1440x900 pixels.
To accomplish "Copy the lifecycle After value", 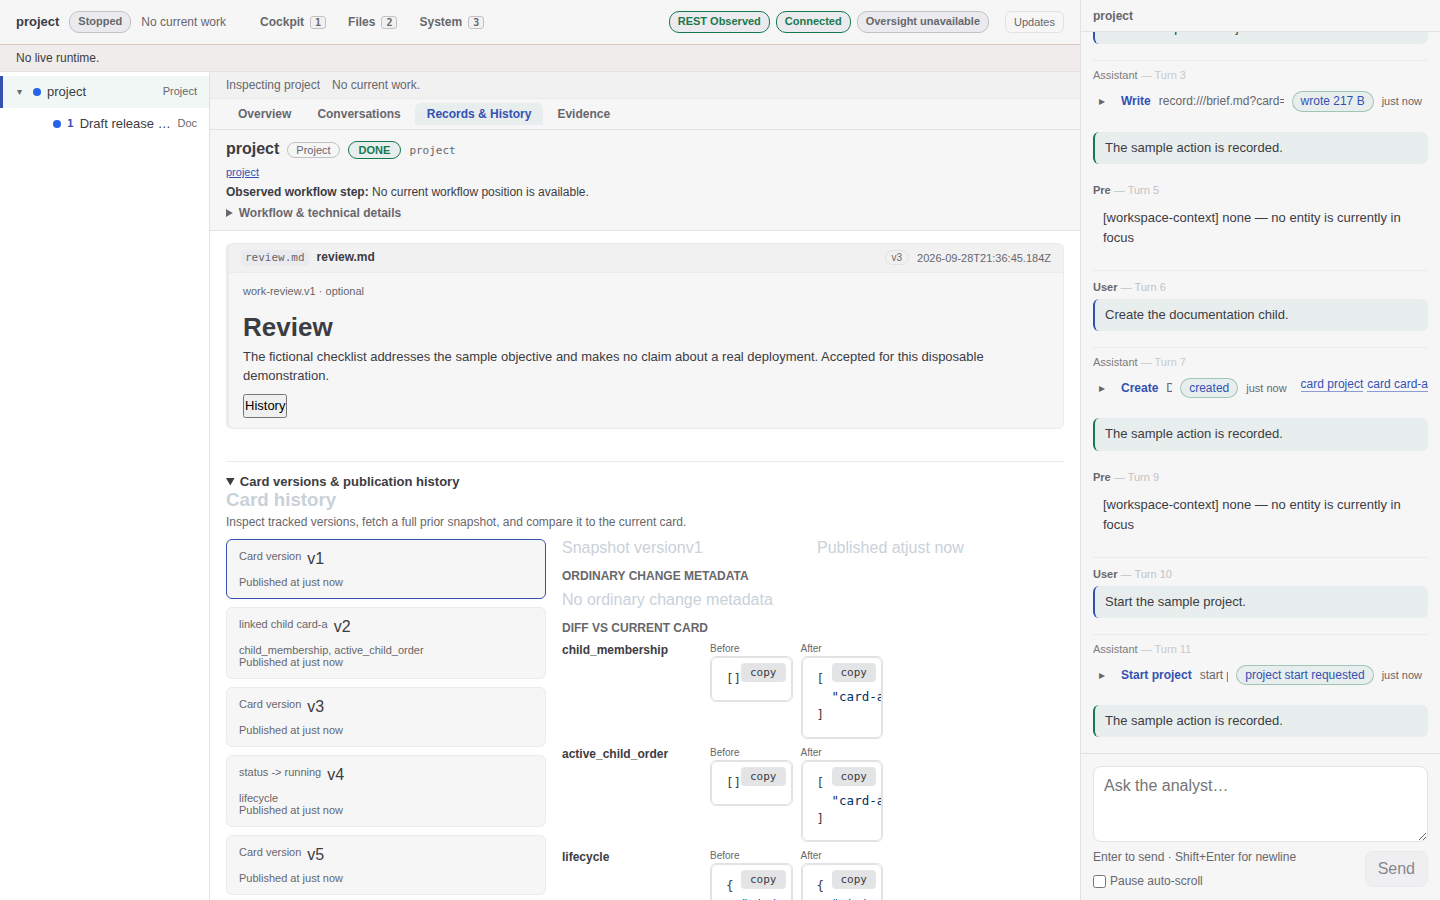I will (x=854, y=880).
